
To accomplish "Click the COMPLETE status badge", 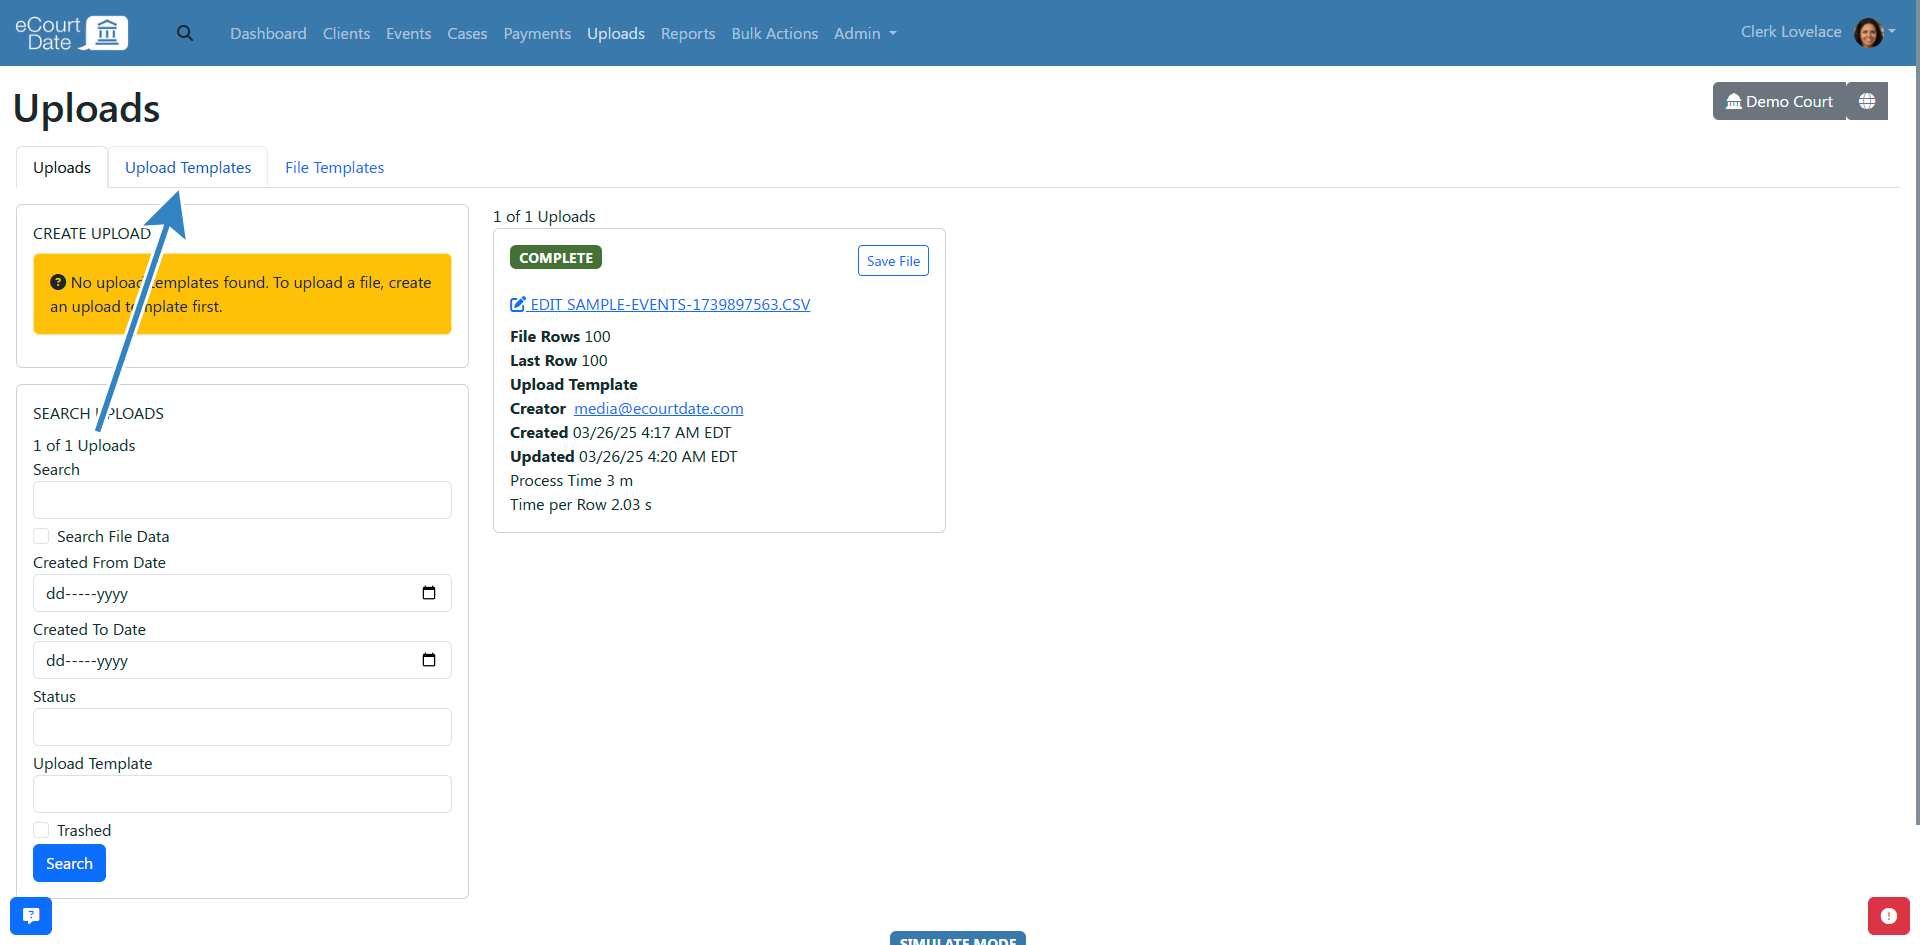I will [556, 257].
